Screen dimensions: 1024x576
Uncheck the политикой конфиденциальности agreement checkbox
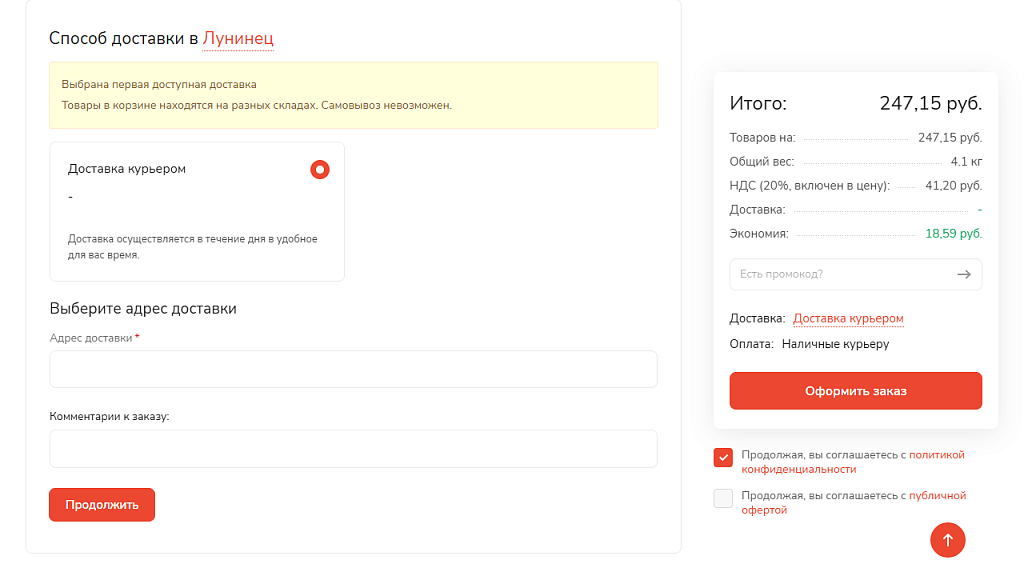(723, 458)
